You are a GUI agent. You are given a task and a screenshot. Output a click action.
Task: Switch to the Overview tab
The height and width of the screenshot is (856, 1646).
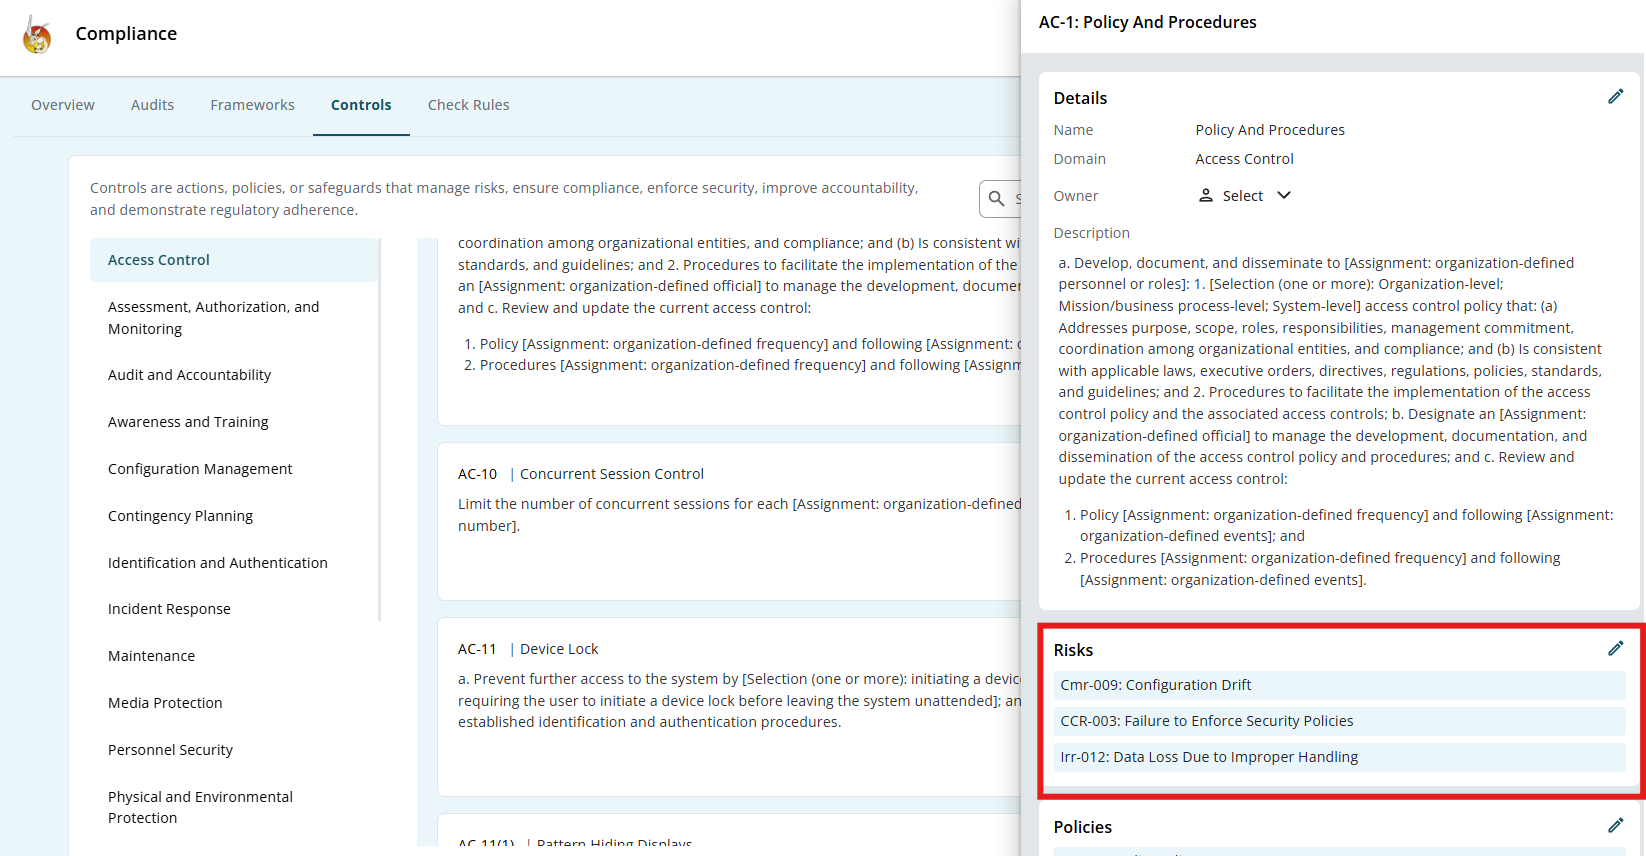(63, 105)
